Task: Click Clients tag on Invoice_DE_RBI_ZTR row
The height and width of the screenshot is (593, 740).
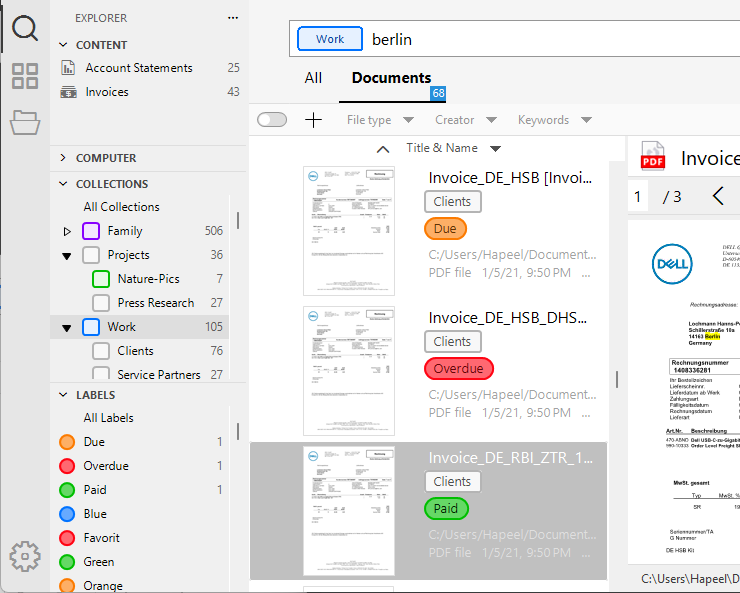Action: tap(453, 482)
